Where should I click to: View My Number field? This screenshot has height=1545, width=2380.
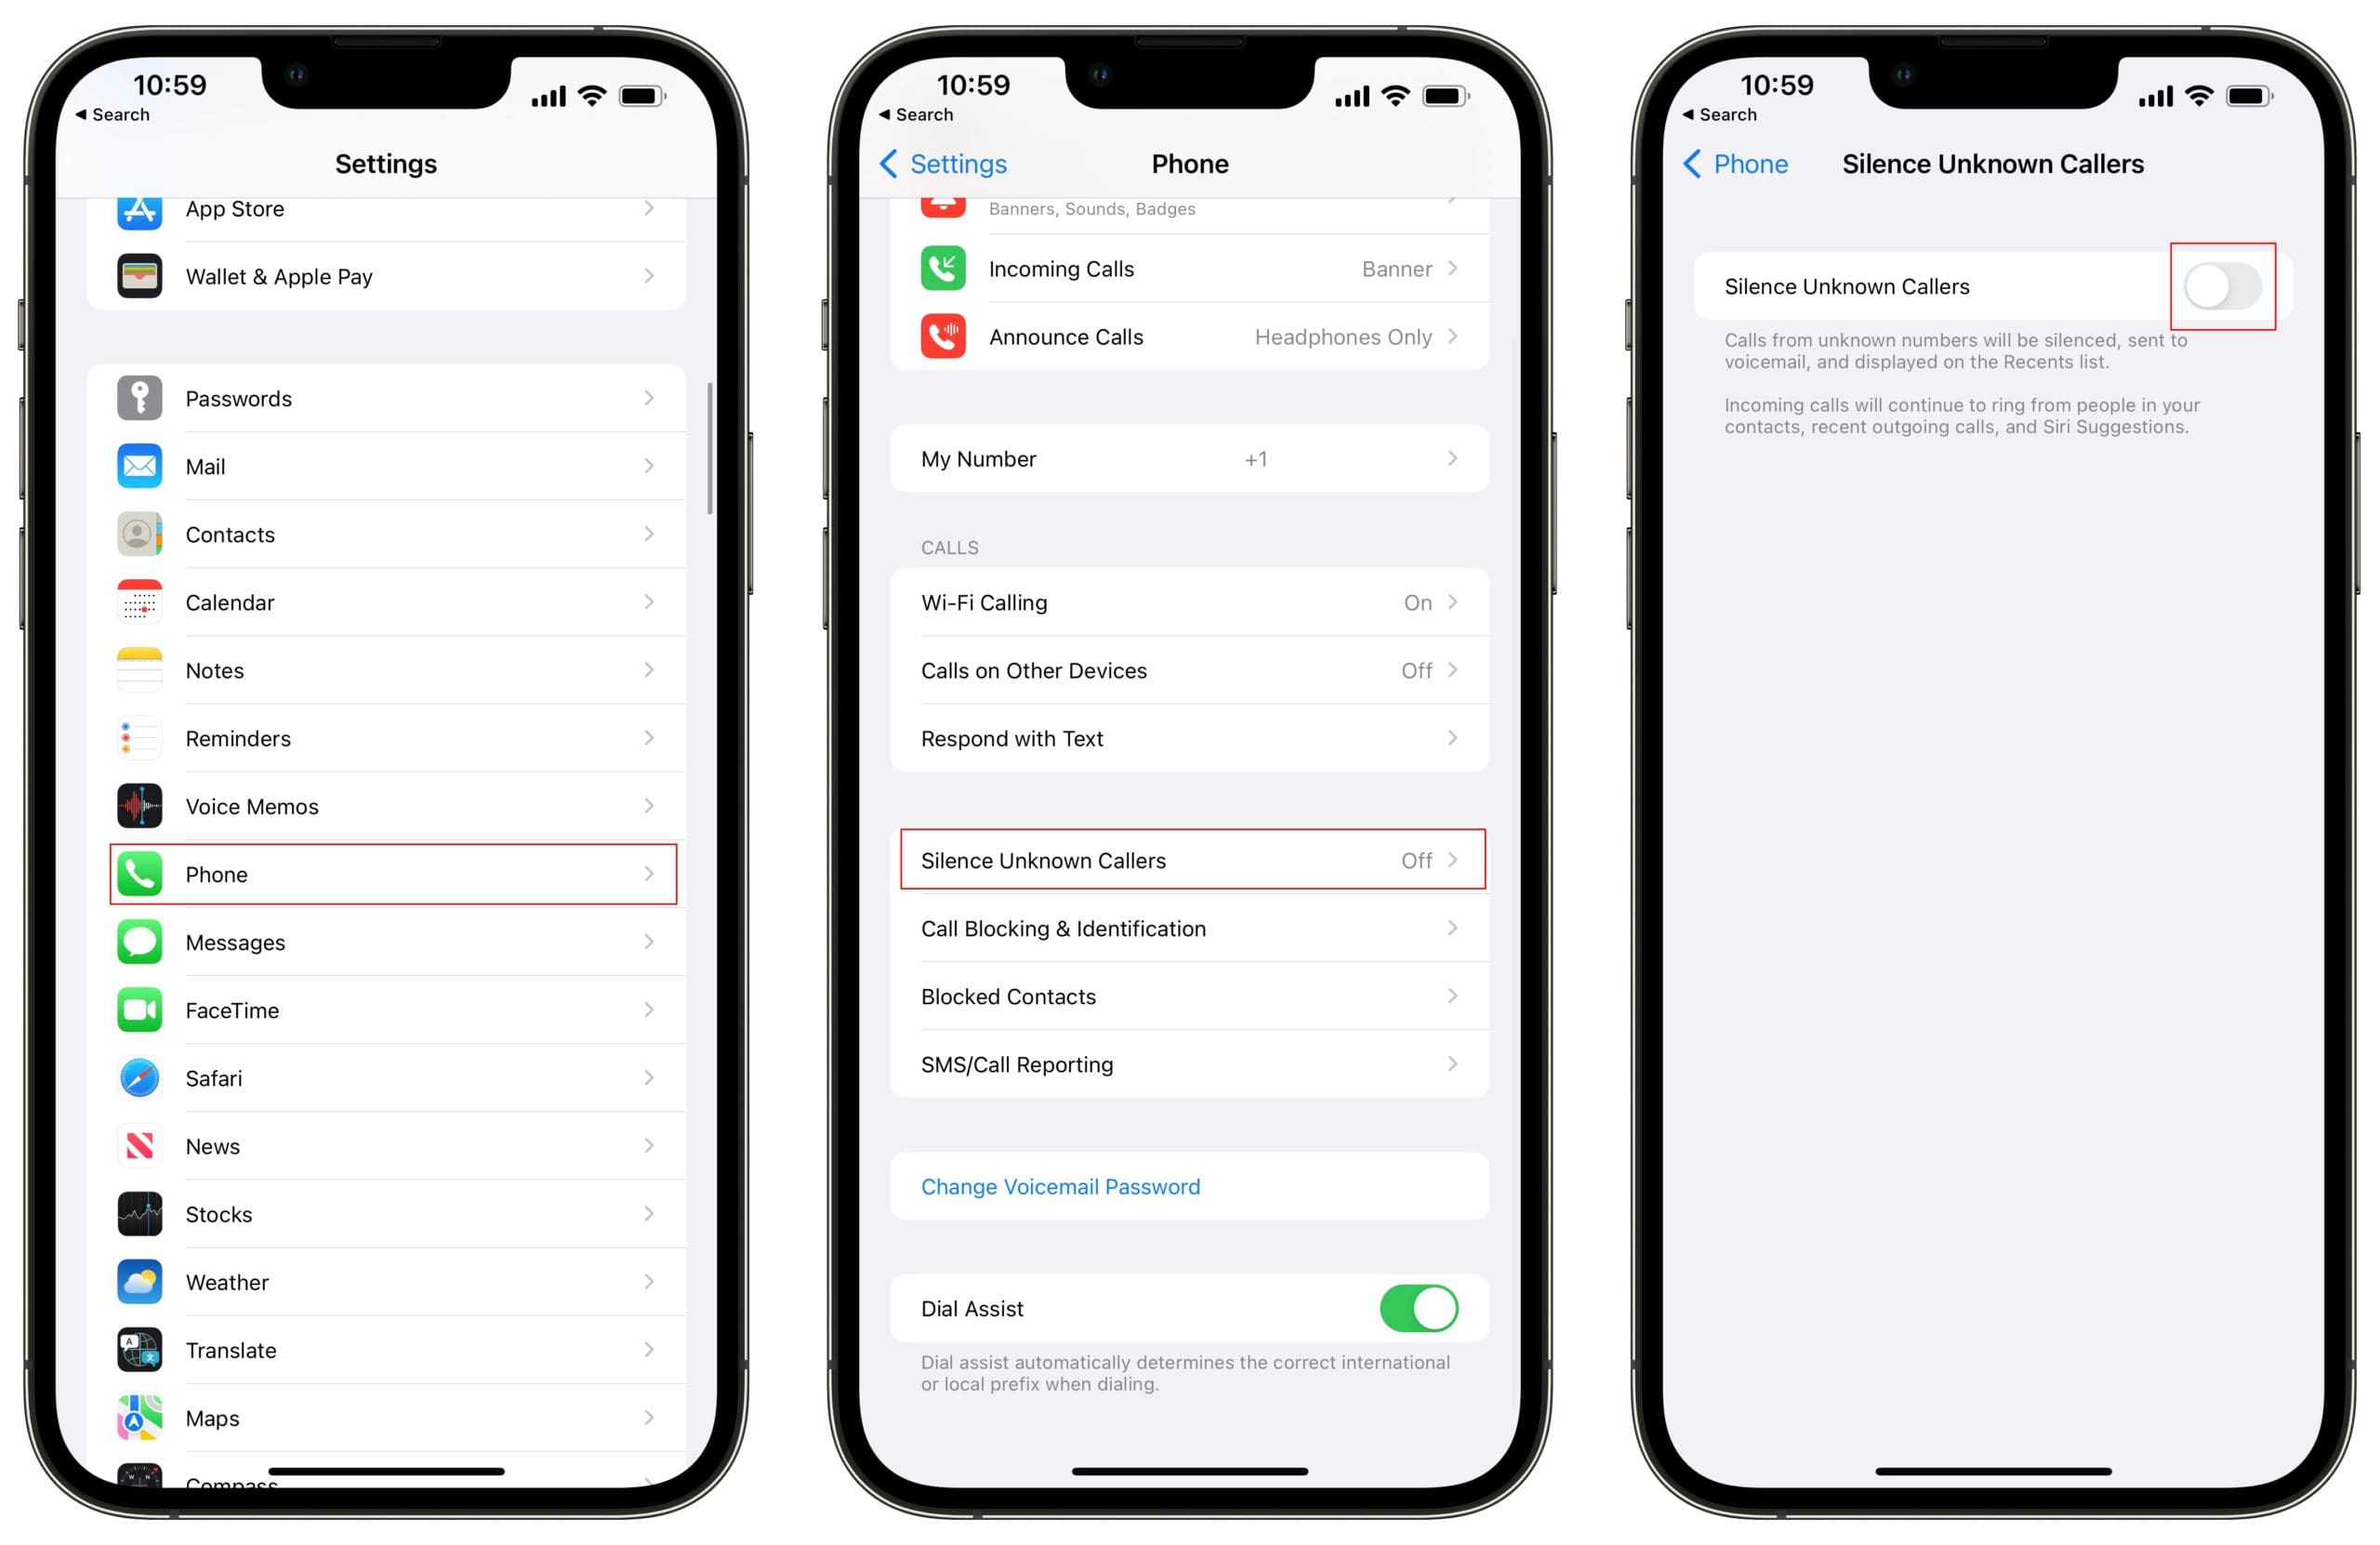[1190, 457]
